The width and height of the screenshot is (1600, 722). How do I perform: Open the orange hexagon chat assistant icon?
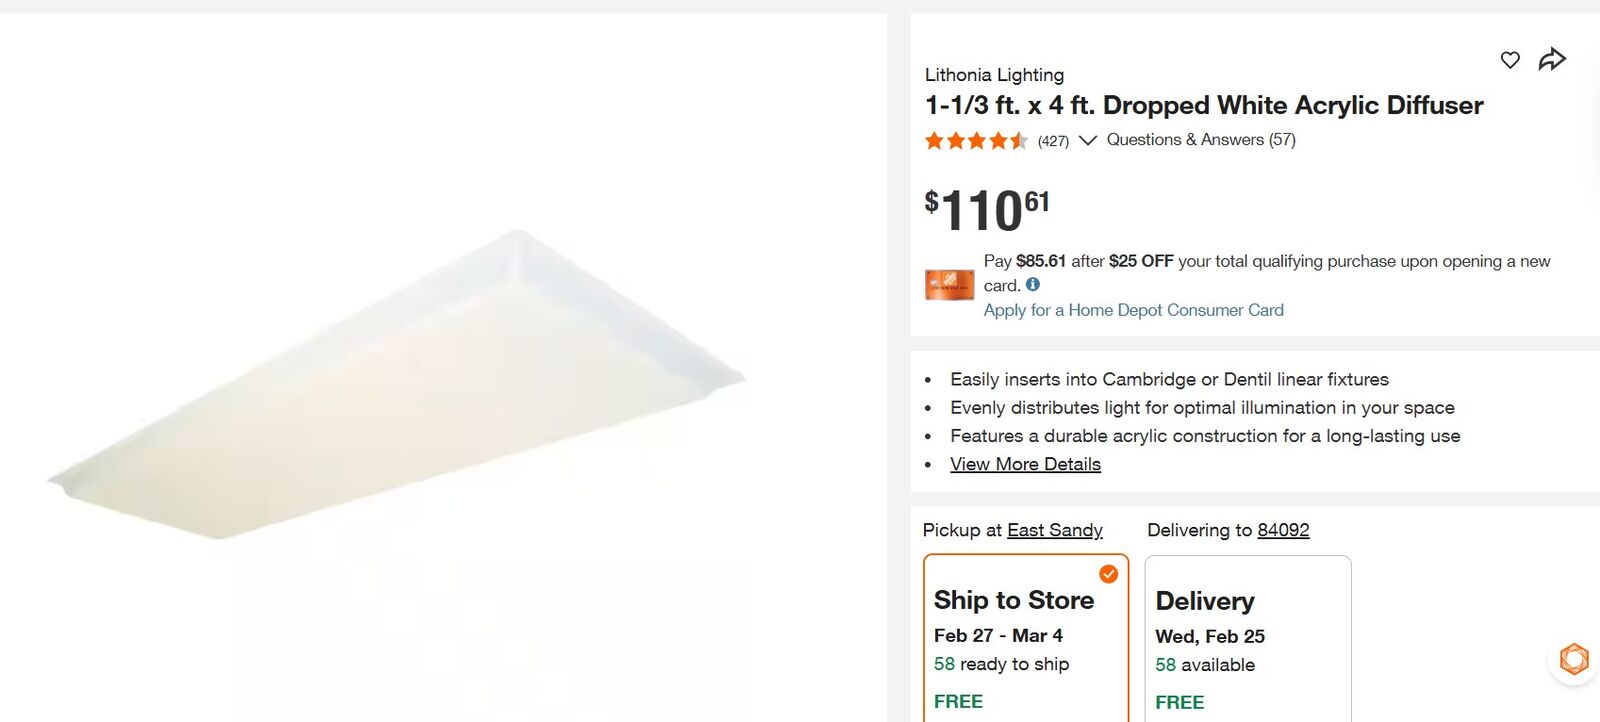click(x=1574, y=659)
